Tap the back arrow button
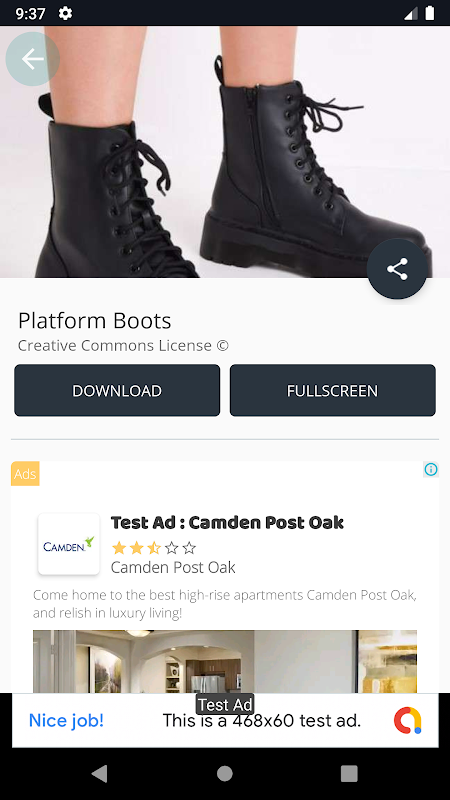Viewport: 450px width, 800px height. tap(32, 59)
